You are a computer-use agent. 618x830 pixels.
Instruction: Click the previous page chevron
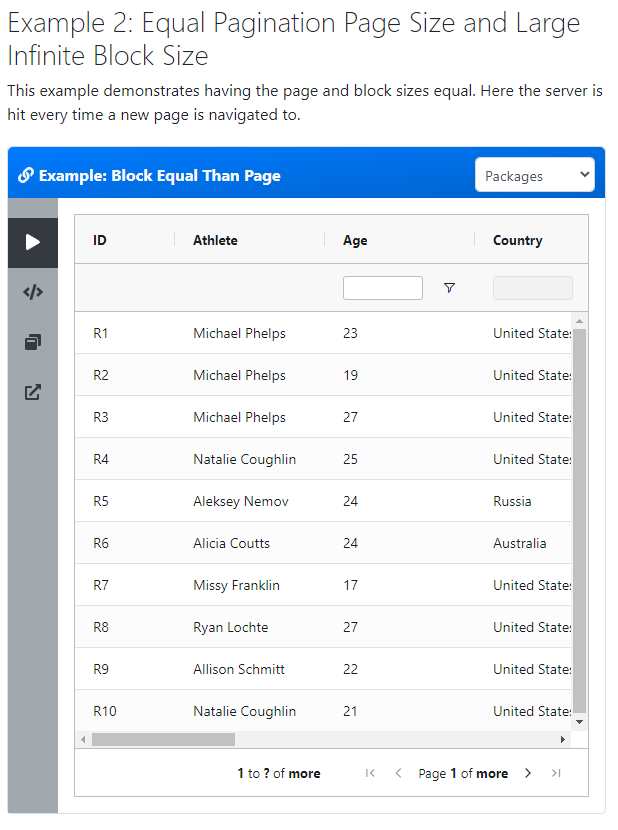[398, 773]
